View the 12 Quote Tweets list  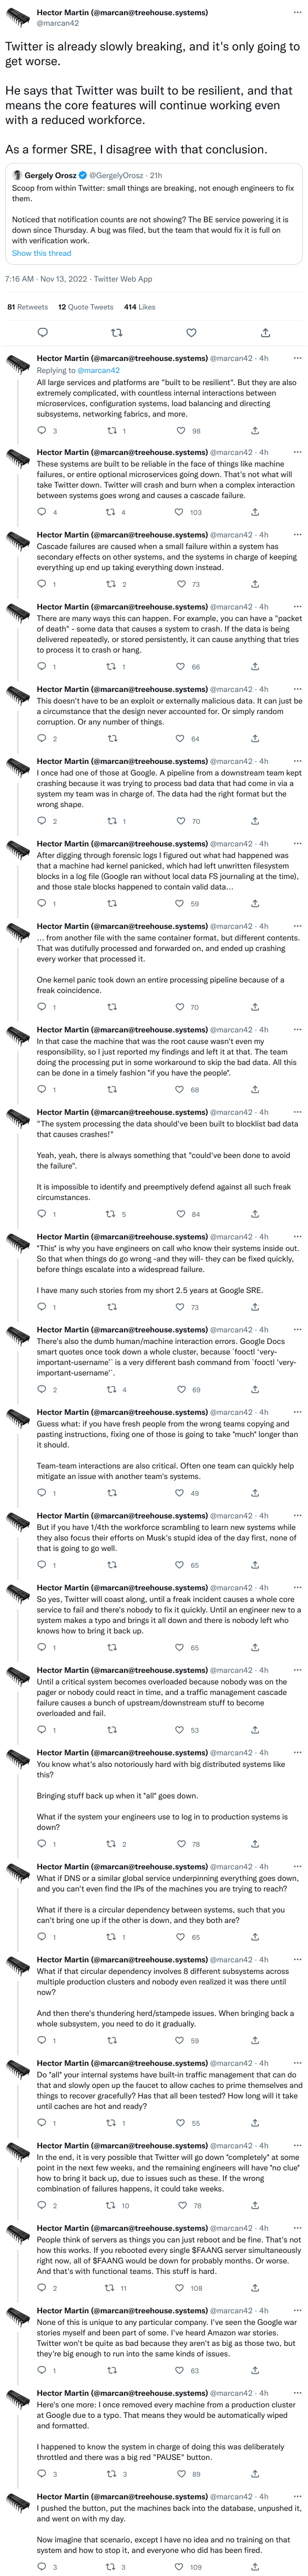tap(85, 307)
